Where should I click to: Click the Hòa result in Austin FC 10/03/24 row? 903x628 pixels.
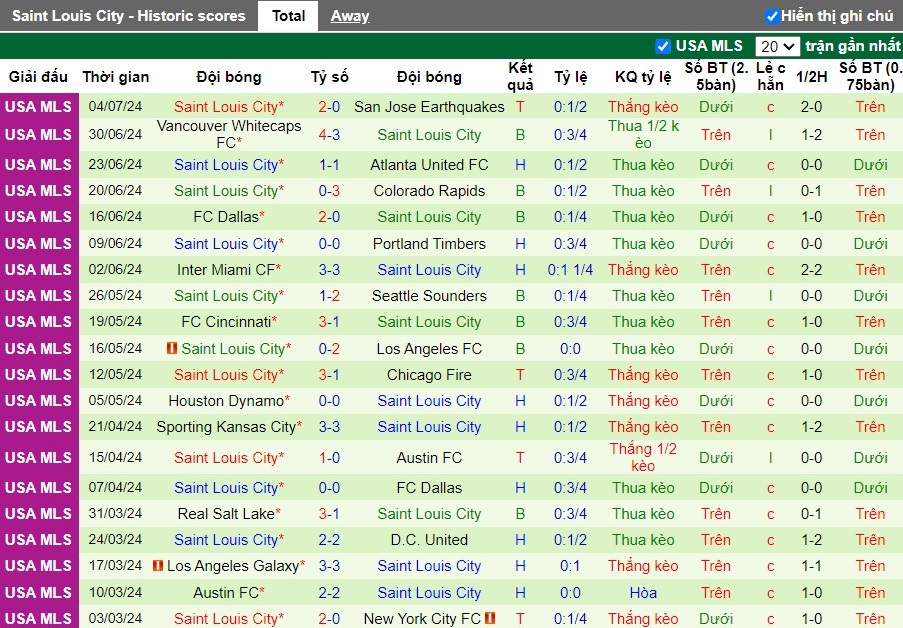(643, 592)
